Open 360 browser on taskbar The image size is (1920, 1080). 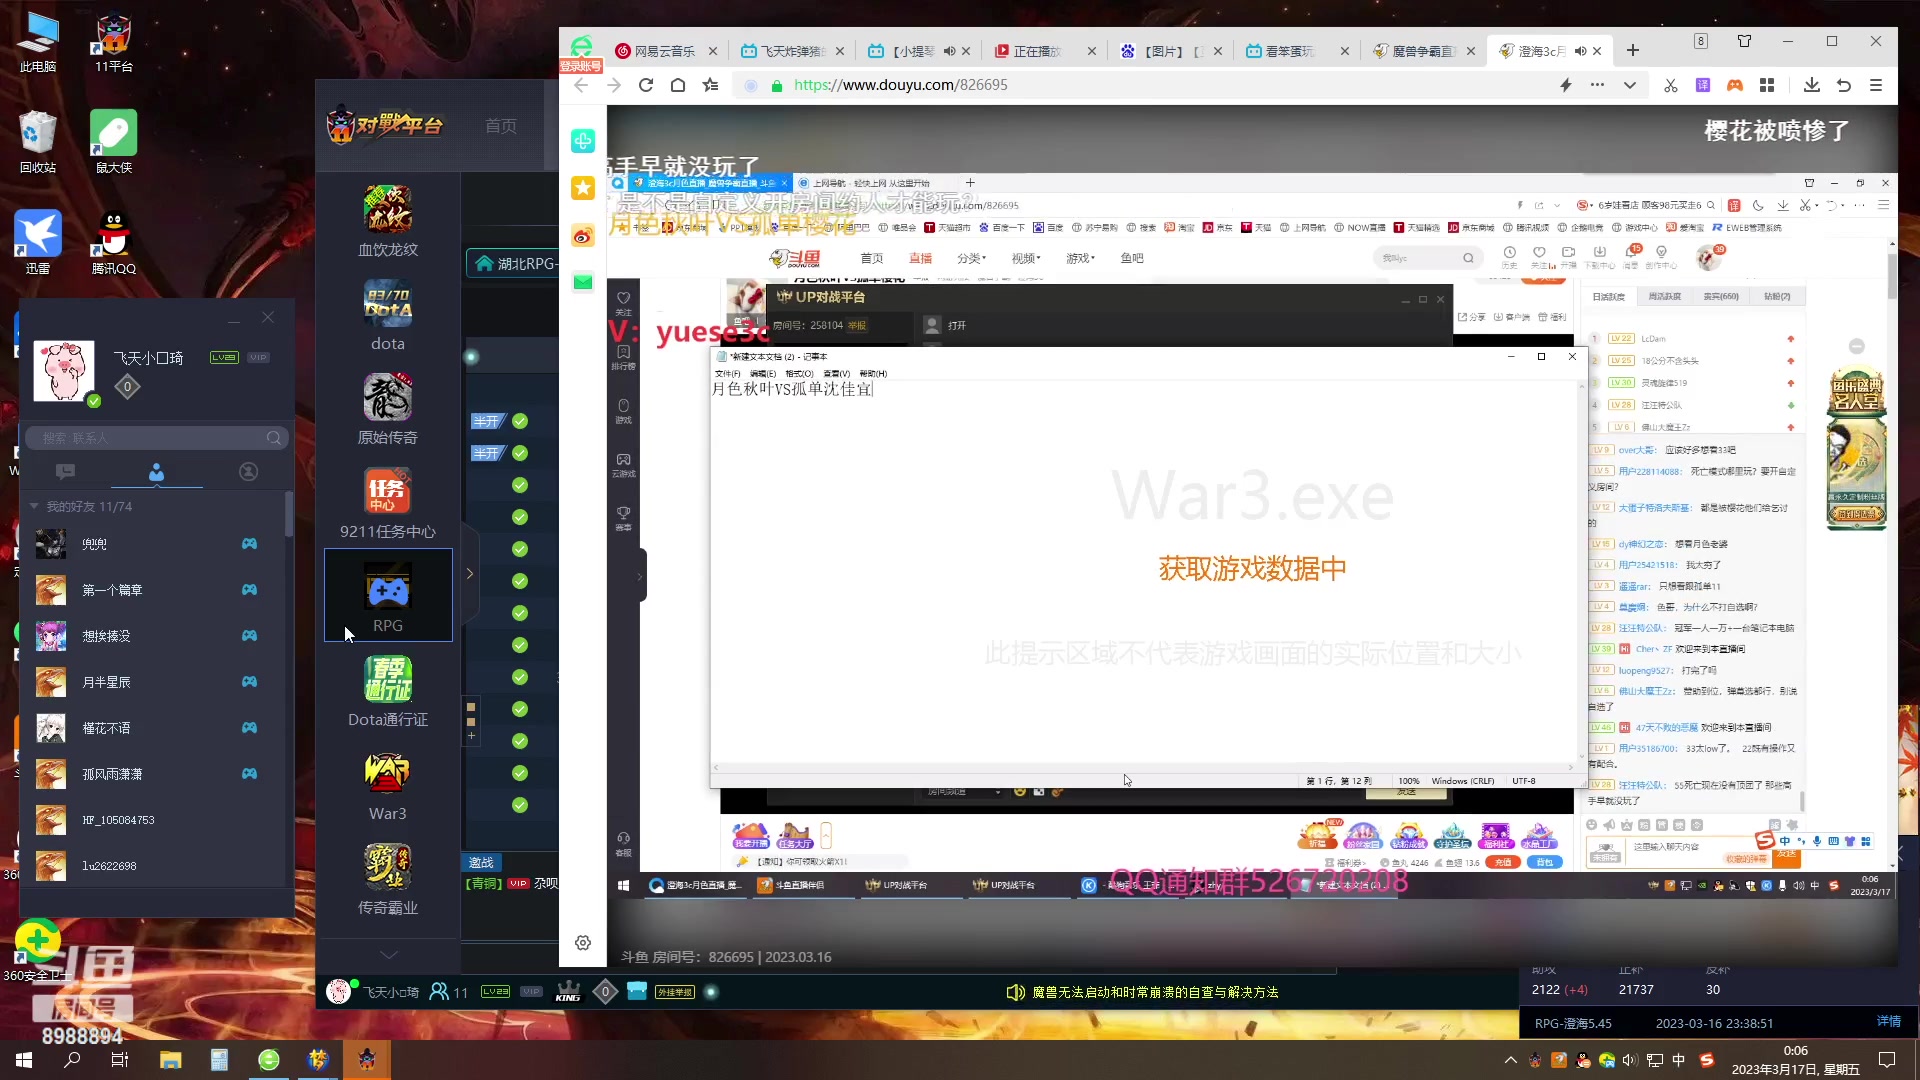(269, 1060)
